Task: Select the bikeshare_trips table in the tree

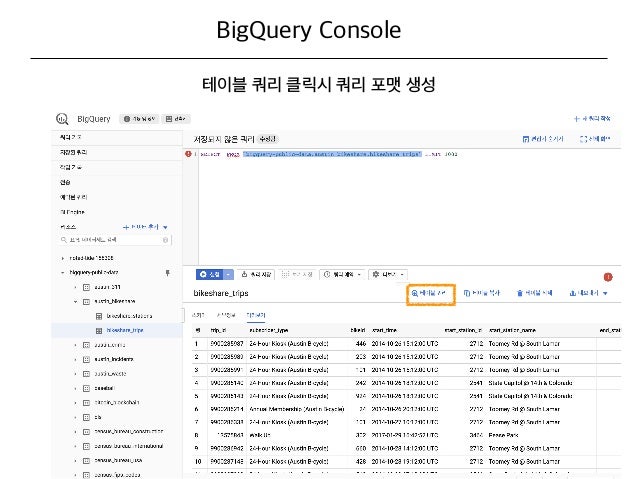Action: point(125,330)
